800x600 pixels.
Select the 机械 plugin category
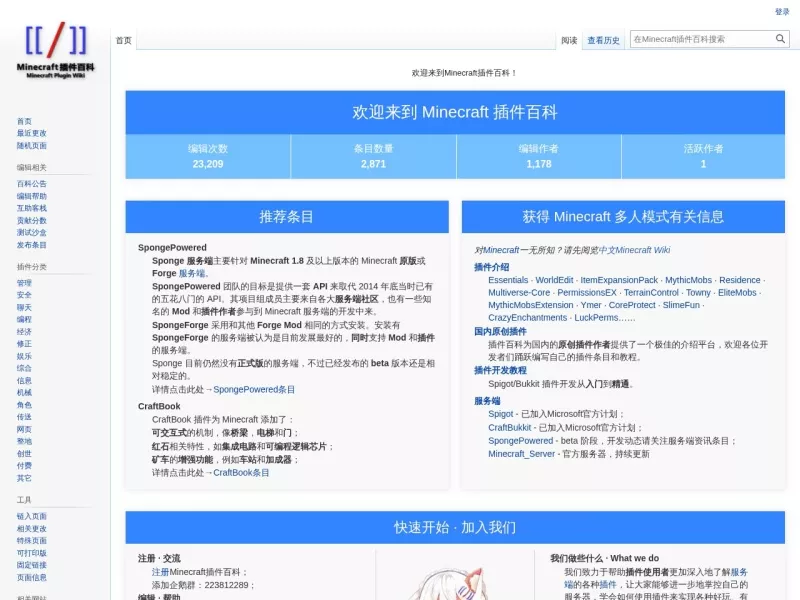click(24, 392)
